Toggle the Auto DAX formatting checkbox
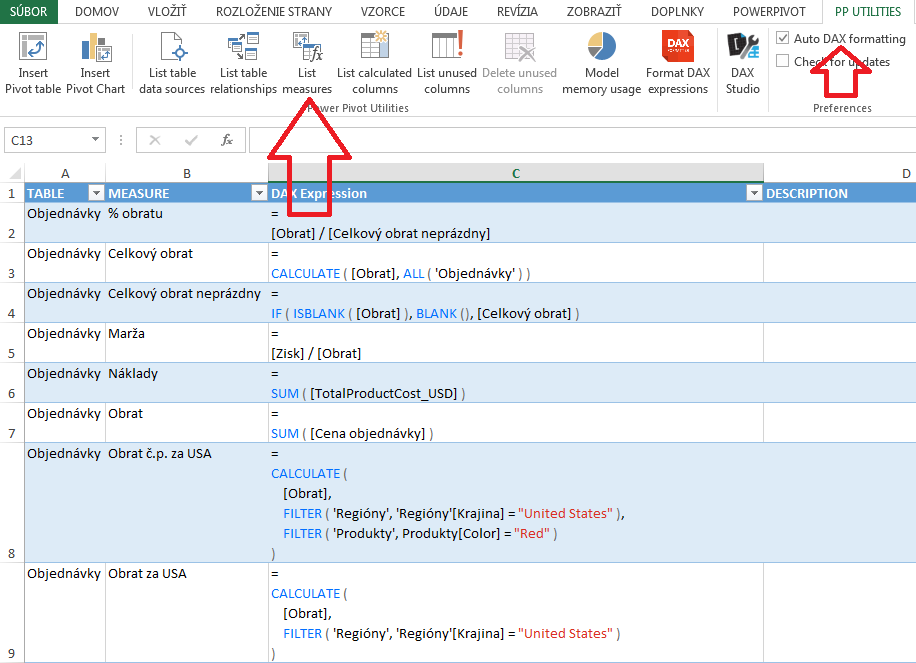This screenshot has width=916, height=663. pyautogui.click(x=783, y=39)
